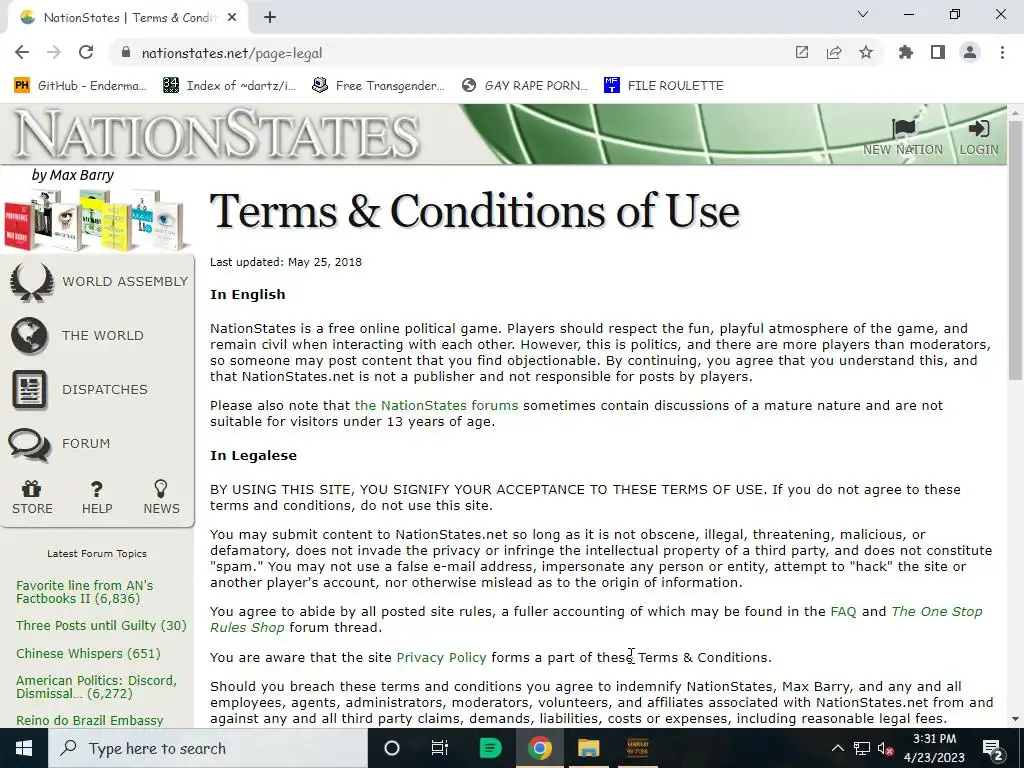Image resolution: width=1024 pixels, height=768 pixels.
Task: Open the notifications center icon
Action: (992, 748)
